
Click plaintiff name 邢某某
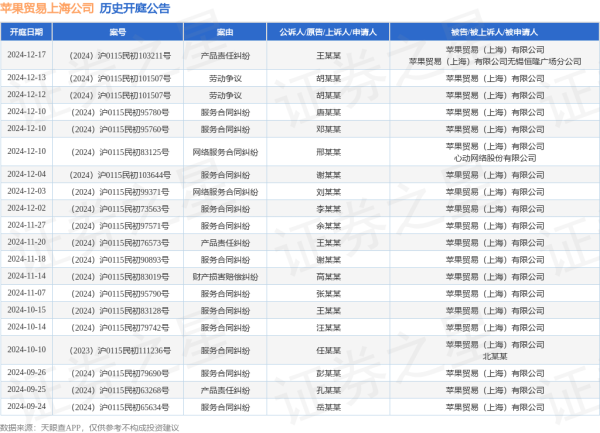(x=328, y=152)
